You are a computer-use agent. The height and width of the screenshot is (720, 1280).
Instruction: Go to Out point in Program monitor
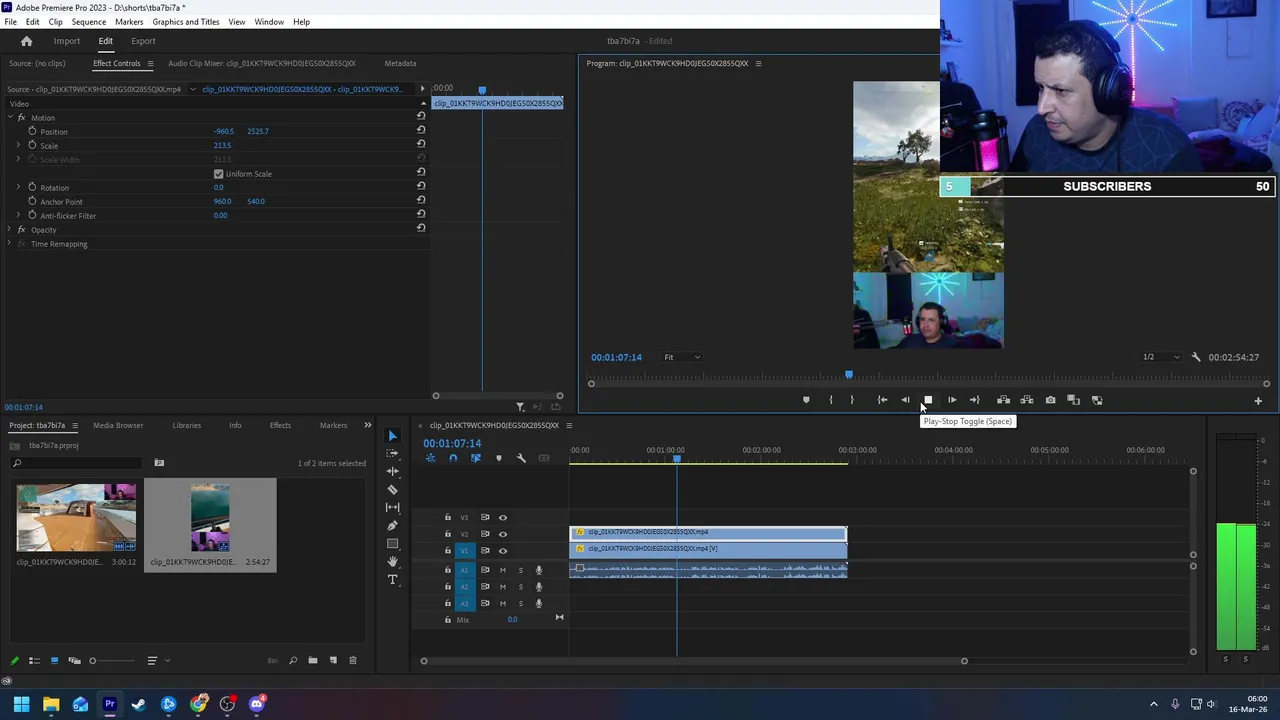974,400
